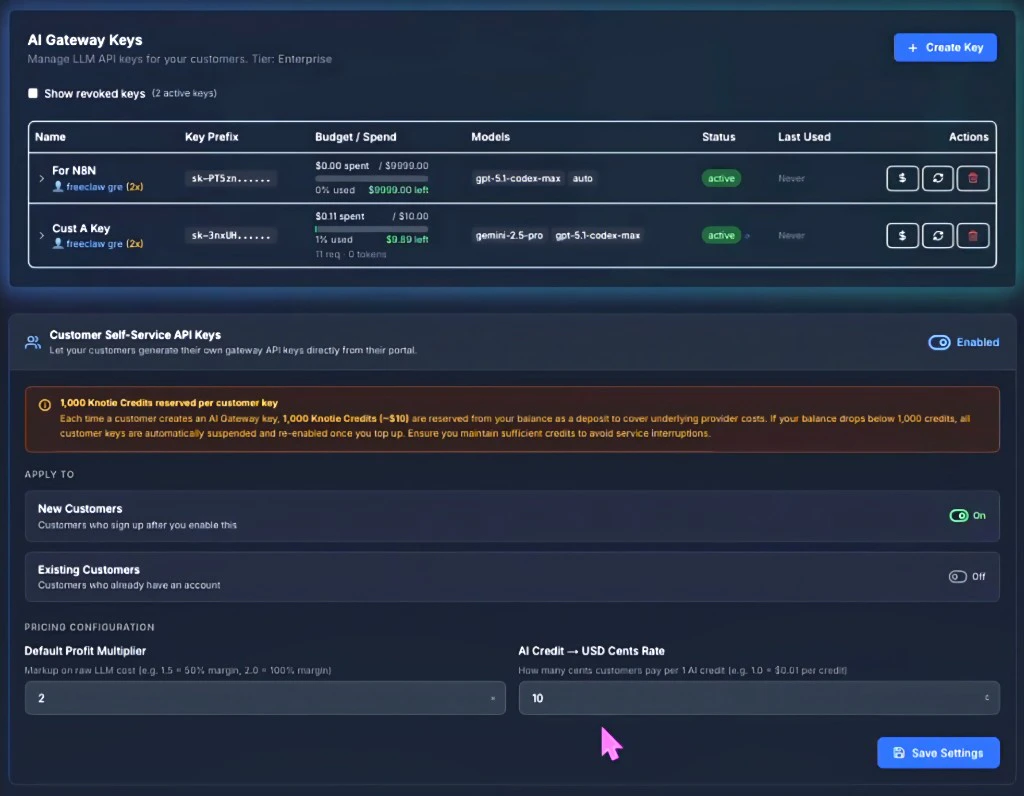1024x796 pixels.
Task: Click the Save Settings button
Action: (937, 752)
